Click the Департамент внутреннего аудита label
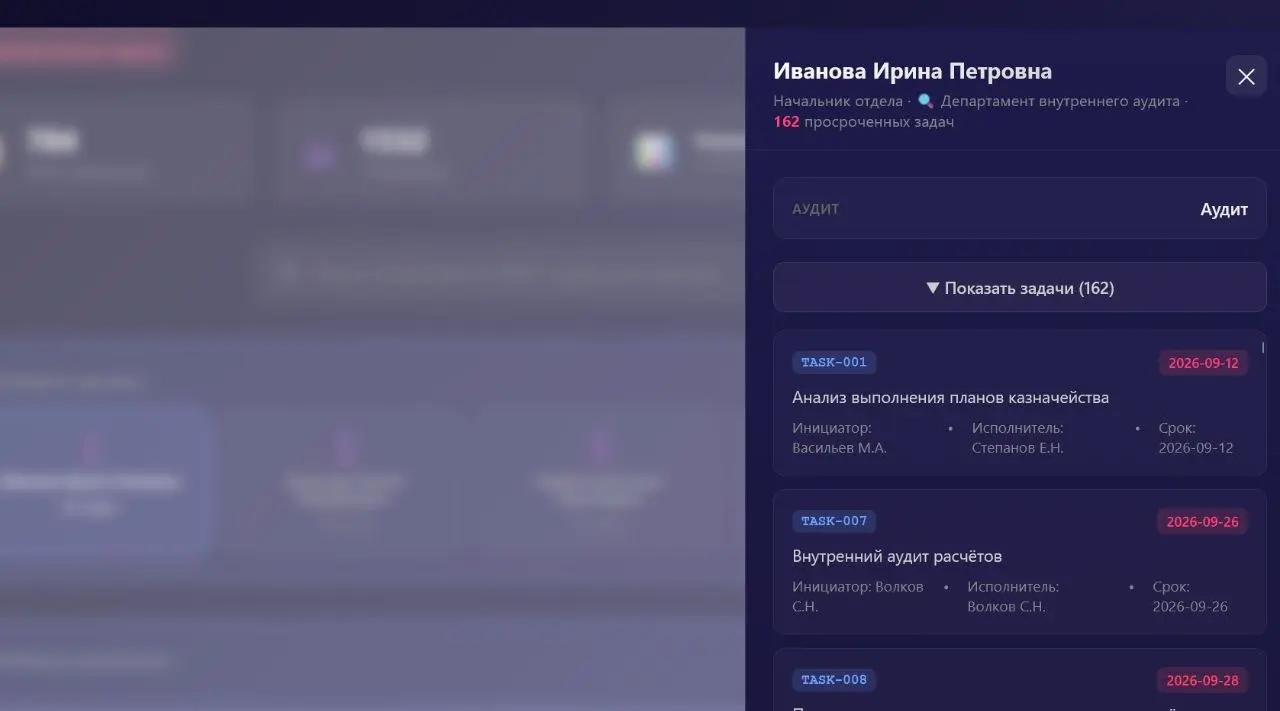 click(1060, 101)
